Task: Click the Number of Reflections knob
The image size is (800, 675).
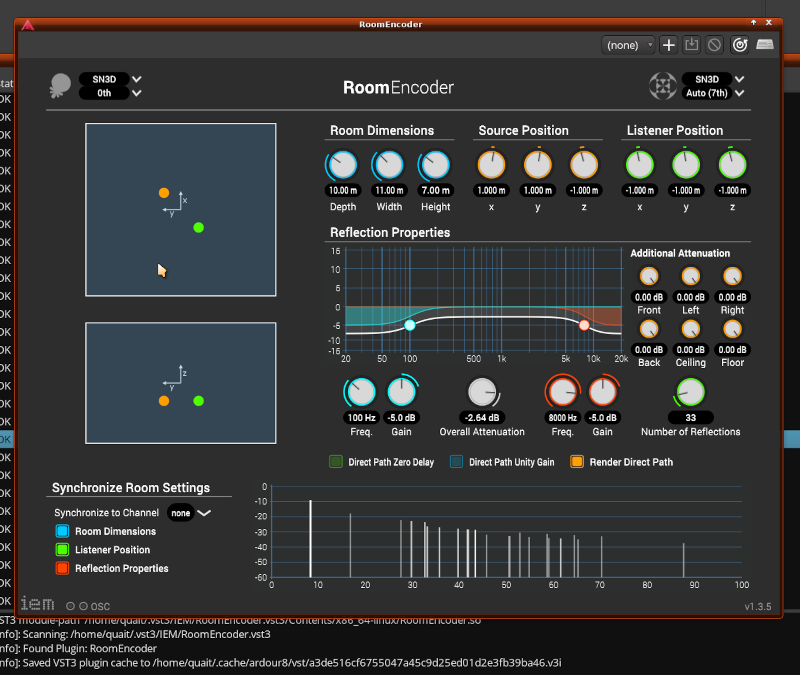Action: pyautogui.click(x=690, y=391)
